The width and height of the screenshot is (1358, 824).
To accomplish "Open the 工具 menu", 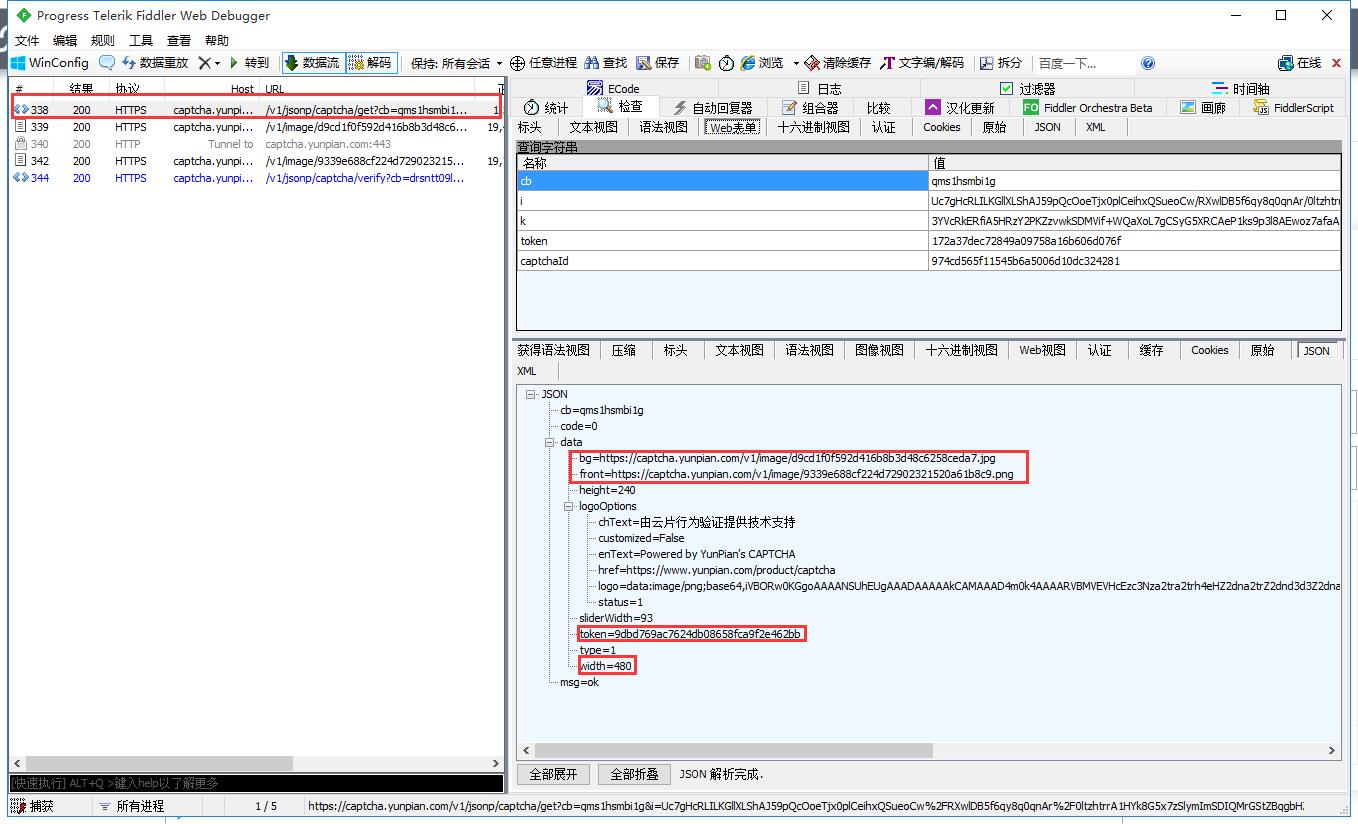I will coord(141,41).
